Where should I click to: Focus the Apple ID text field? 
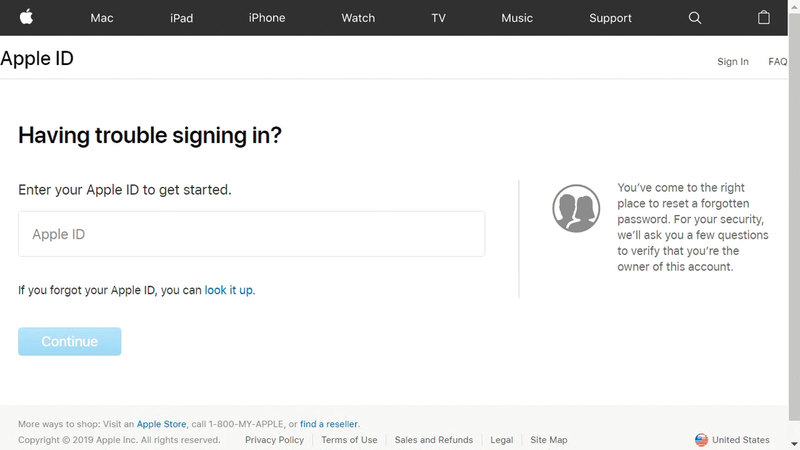(251, 234)
